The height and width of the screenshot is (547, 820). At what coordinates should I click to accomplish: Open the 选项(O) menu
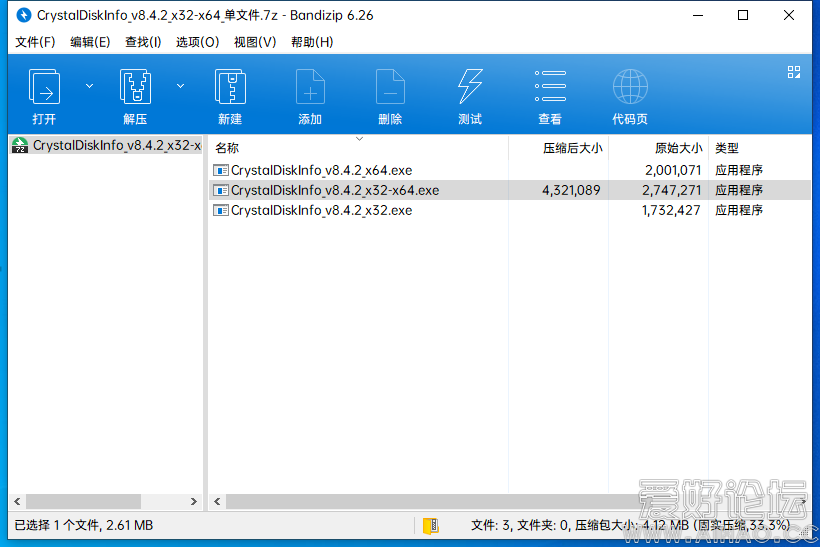point(197,42)
